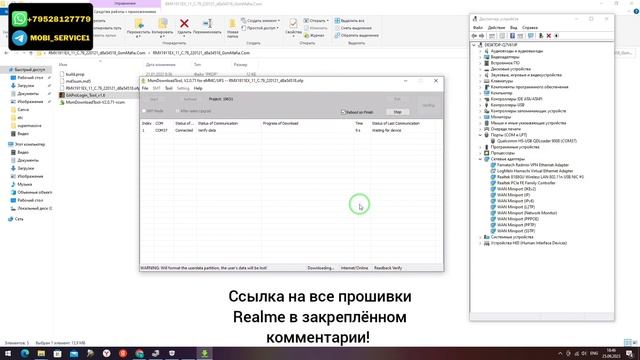Open Действие menu in Device Manager

point(496,28)
